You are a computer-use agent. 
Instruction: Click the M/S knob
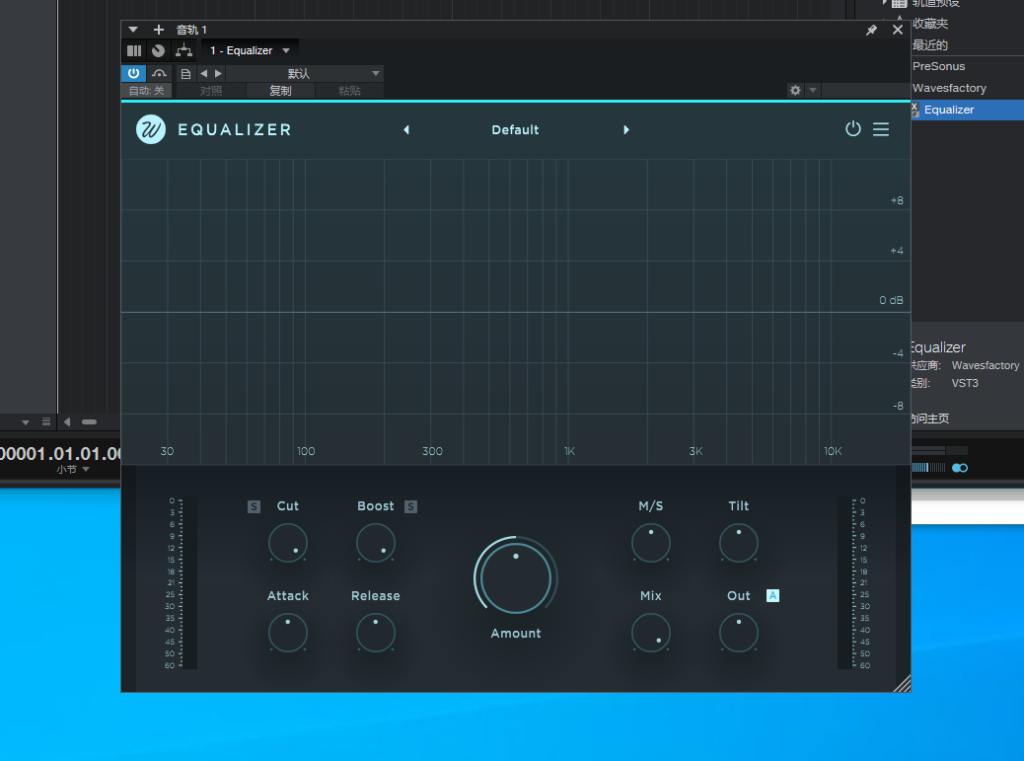[650, 543]
